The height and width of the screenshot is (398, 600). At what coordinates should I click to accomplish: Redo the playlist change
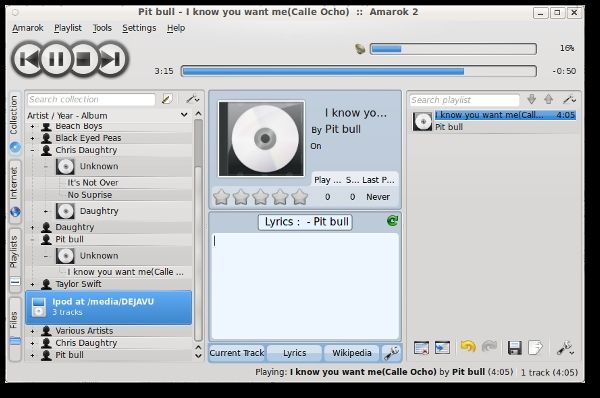489,347
